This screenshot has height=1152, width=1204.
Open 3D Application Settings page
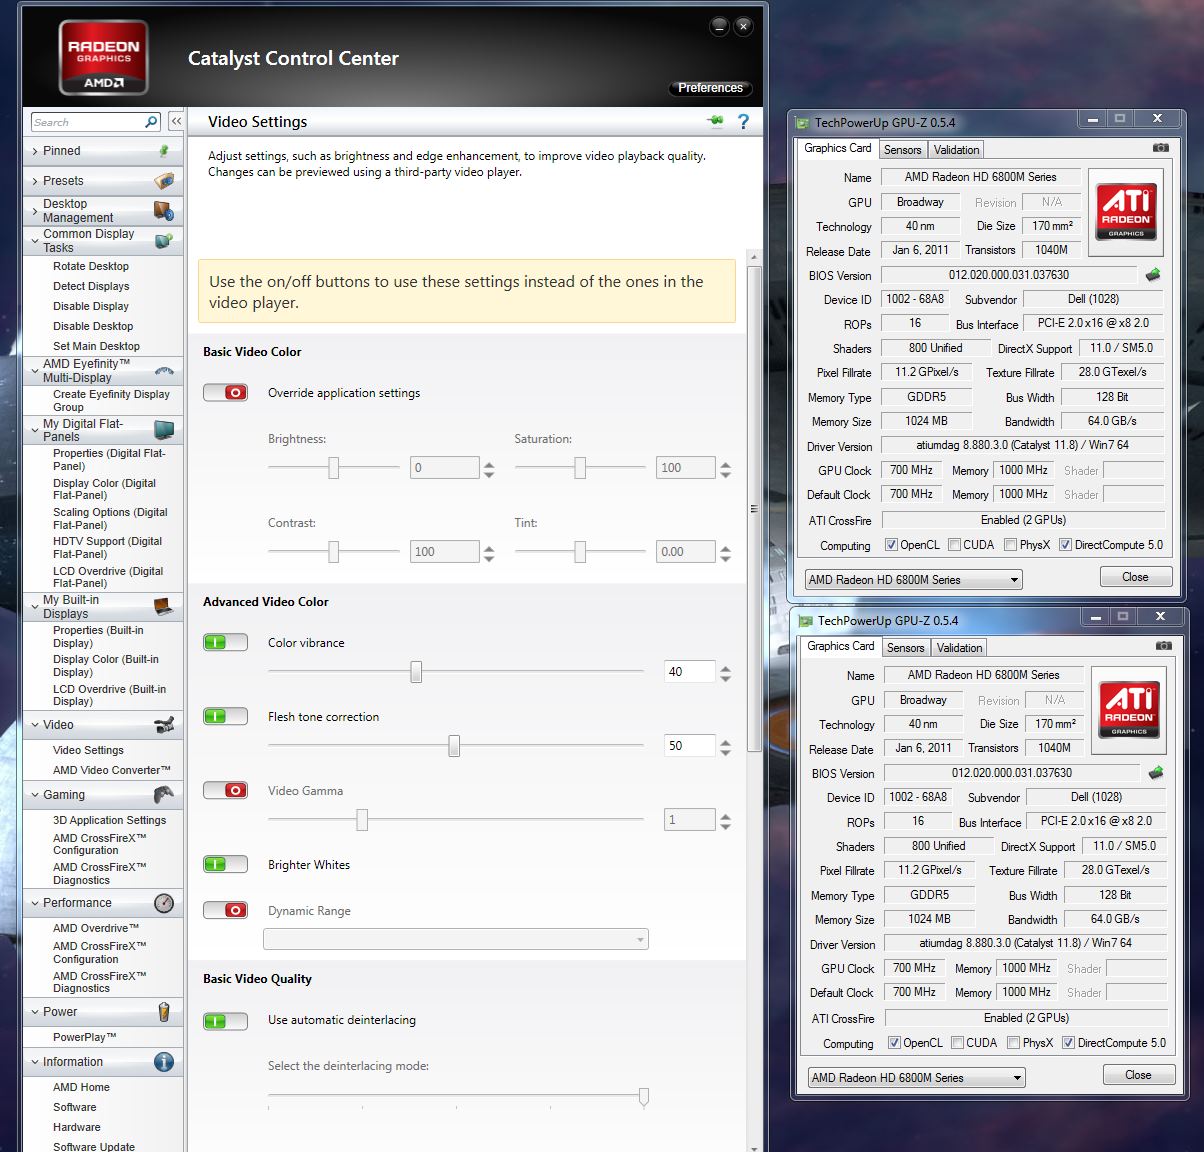[110, 820]
